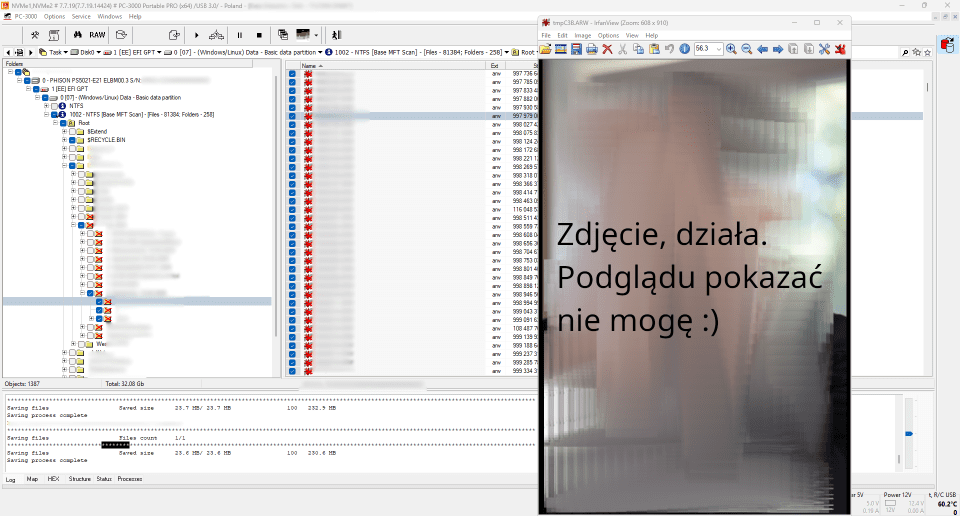Select the RAW recovery toolbar button
The image size is (960, 516).
(x=97, y=35)
